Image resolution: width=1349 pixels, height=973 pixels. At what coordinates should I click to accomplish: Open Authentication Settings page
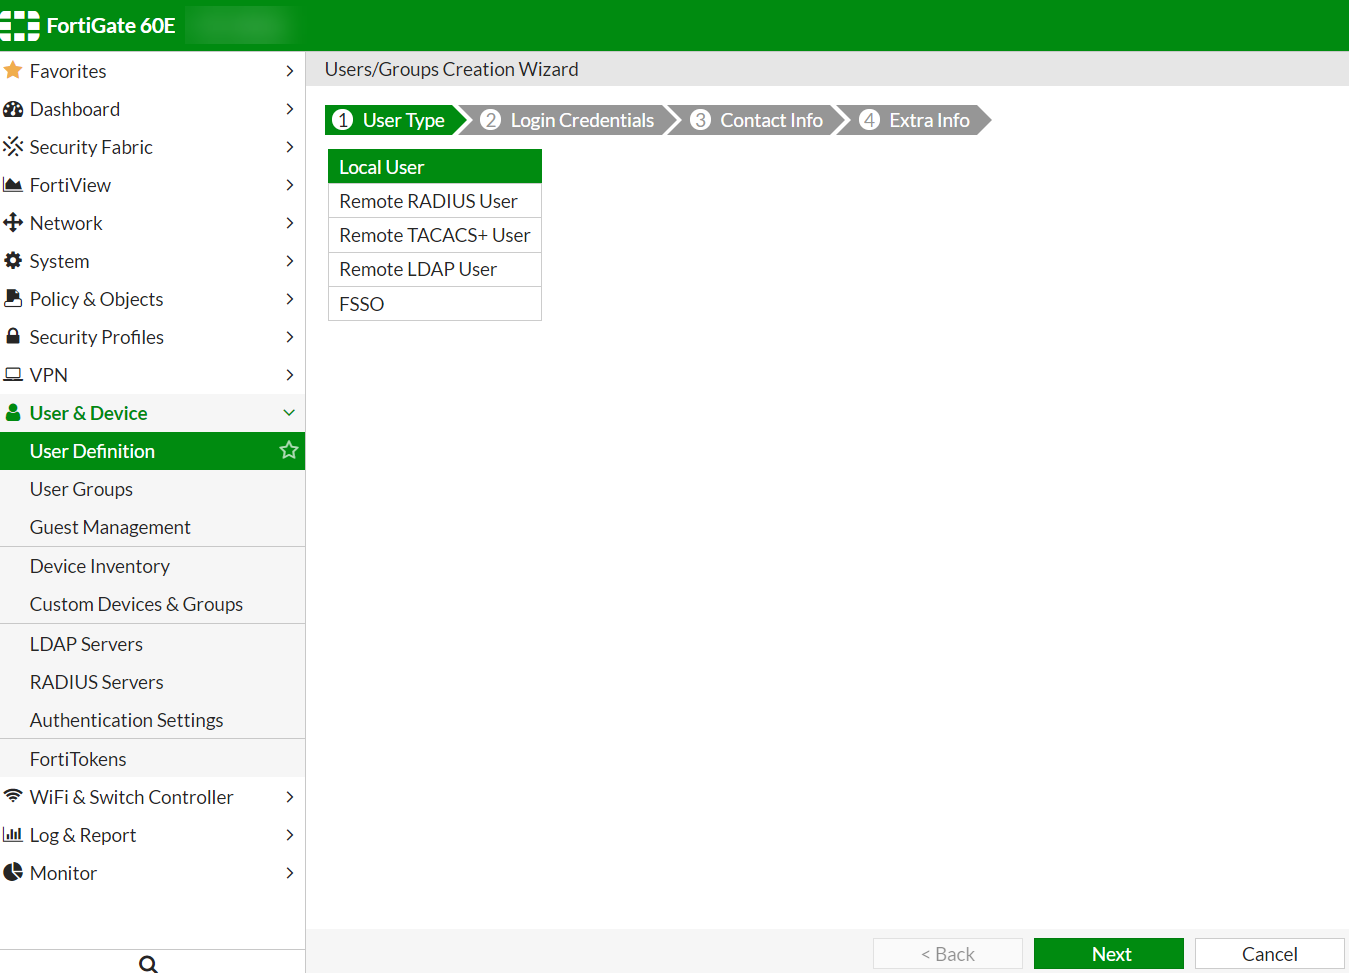coord(152,720)
